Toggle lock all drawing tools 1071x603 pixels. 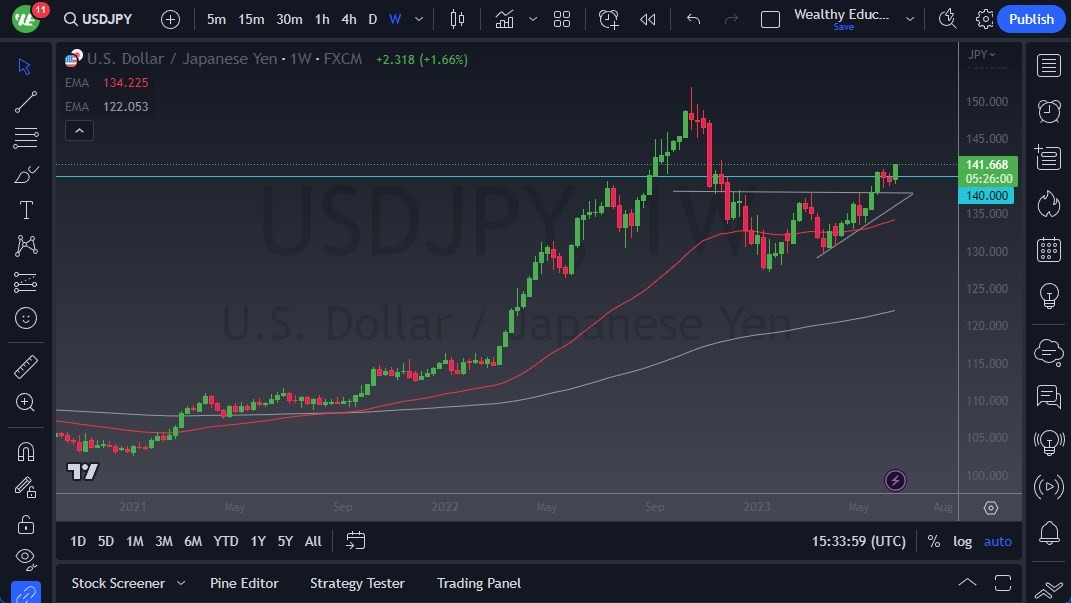pyautogui.click(x=26, y=524)
